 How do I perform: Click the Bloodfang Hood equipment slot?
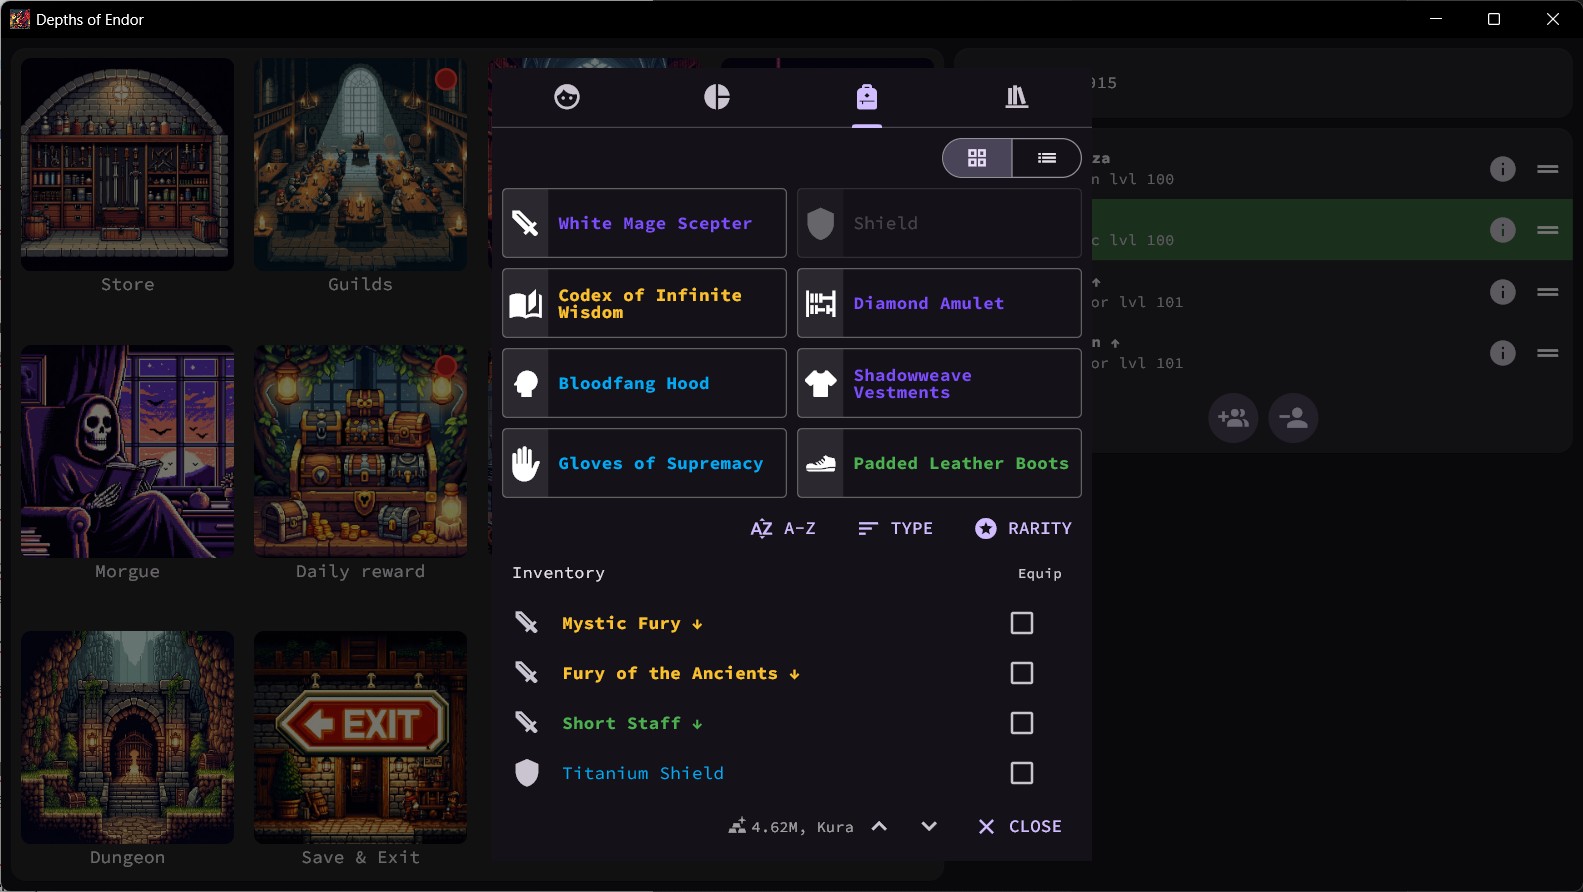[644, 383]
